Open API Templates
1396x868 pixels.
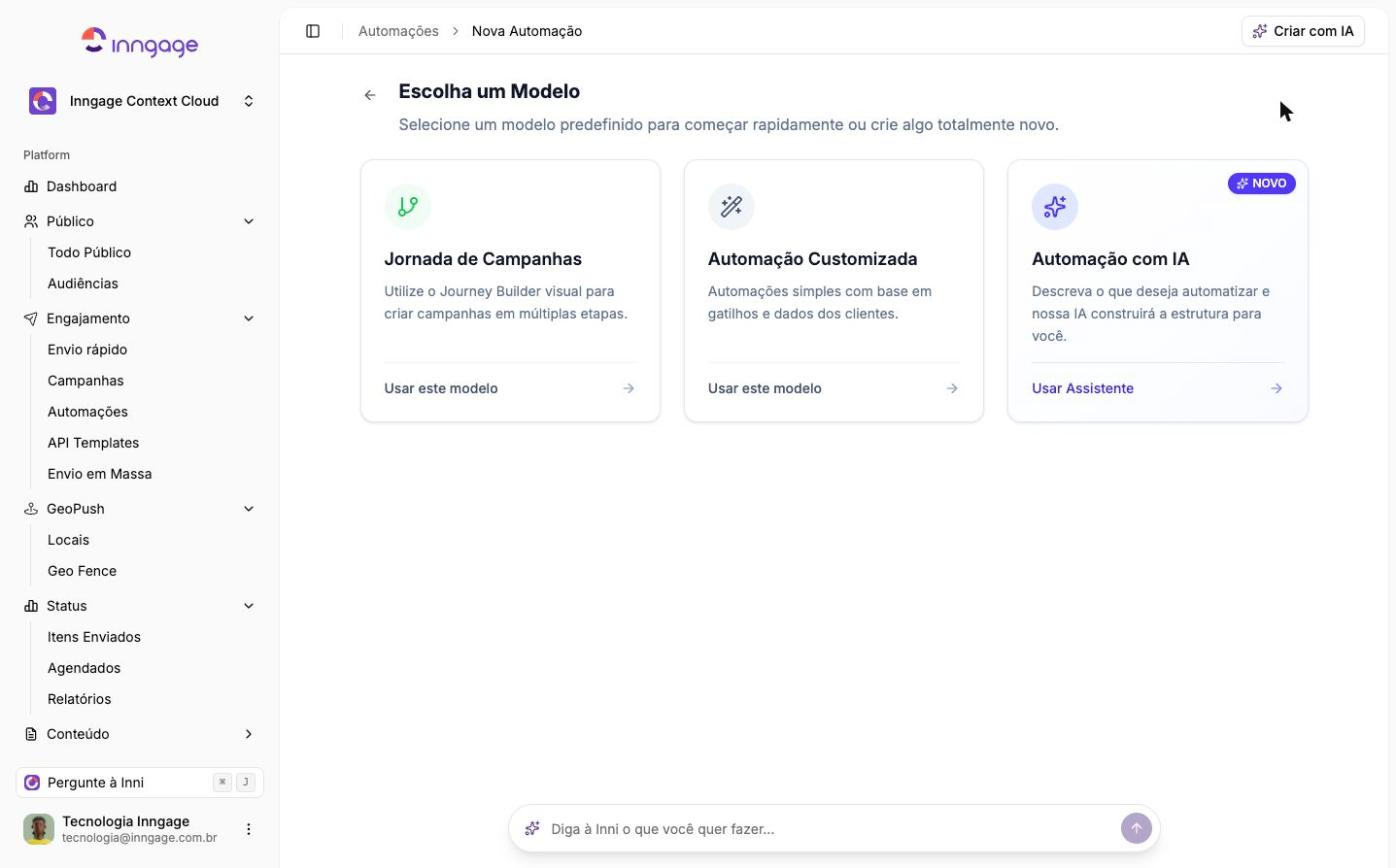(x=94, y=442)
